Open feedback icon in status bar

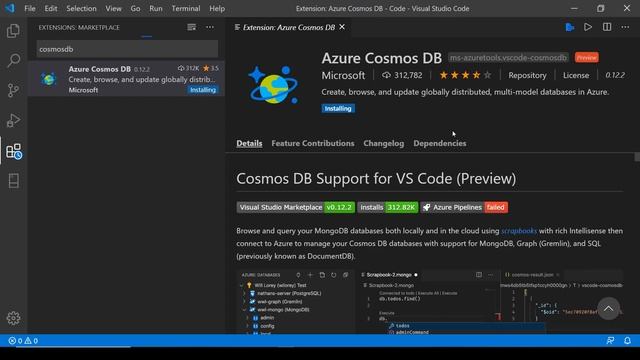point(610,340)
